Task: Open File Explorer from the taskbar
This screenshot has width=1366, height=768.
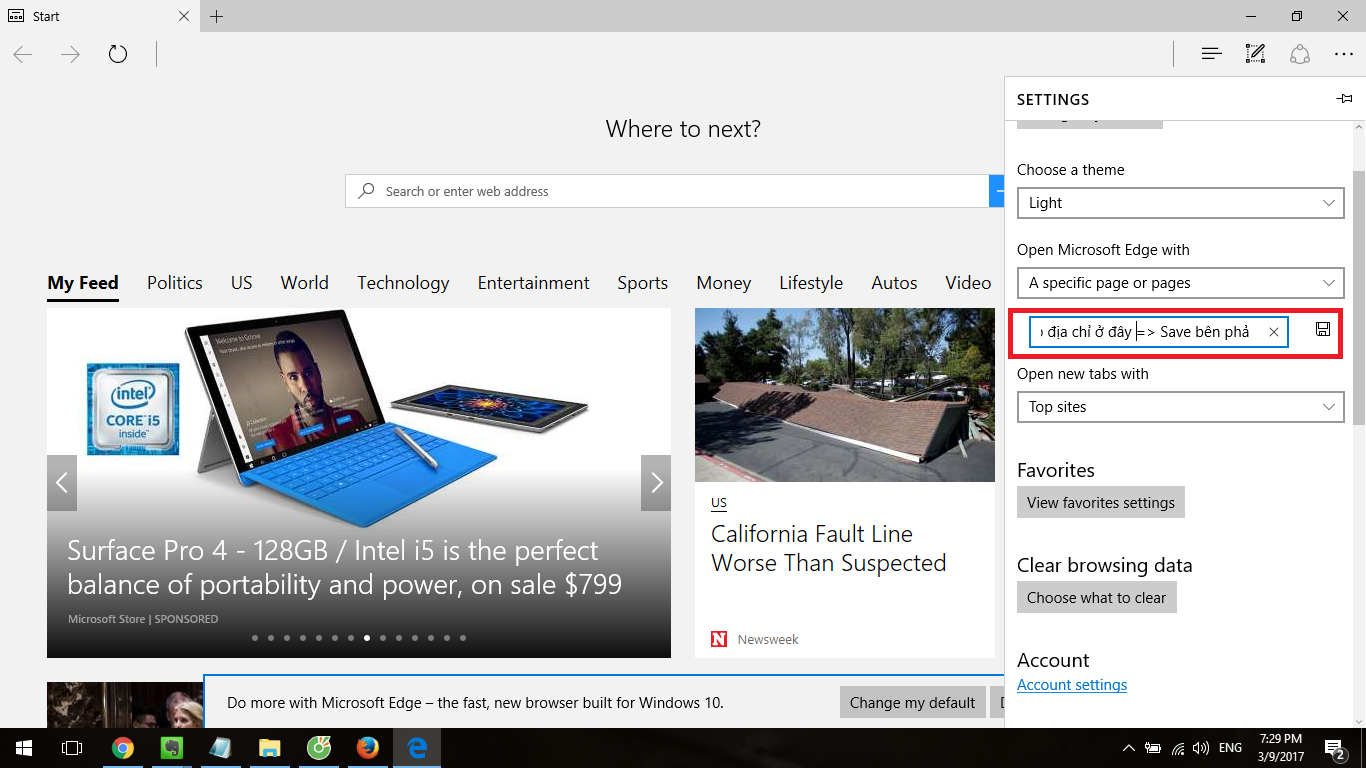Action: [270, 748]
